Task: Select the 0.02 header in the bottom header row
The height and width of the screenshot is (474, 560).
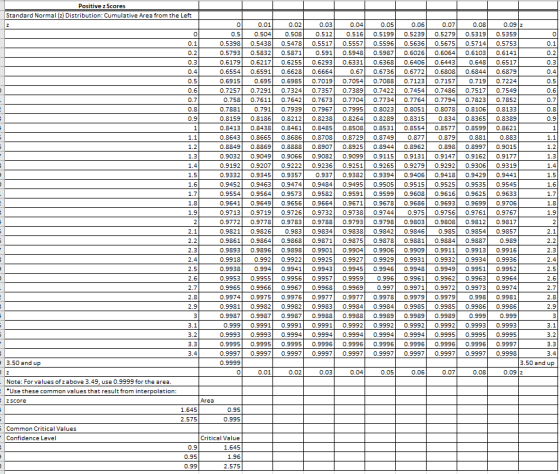Action: click(288, 372)
